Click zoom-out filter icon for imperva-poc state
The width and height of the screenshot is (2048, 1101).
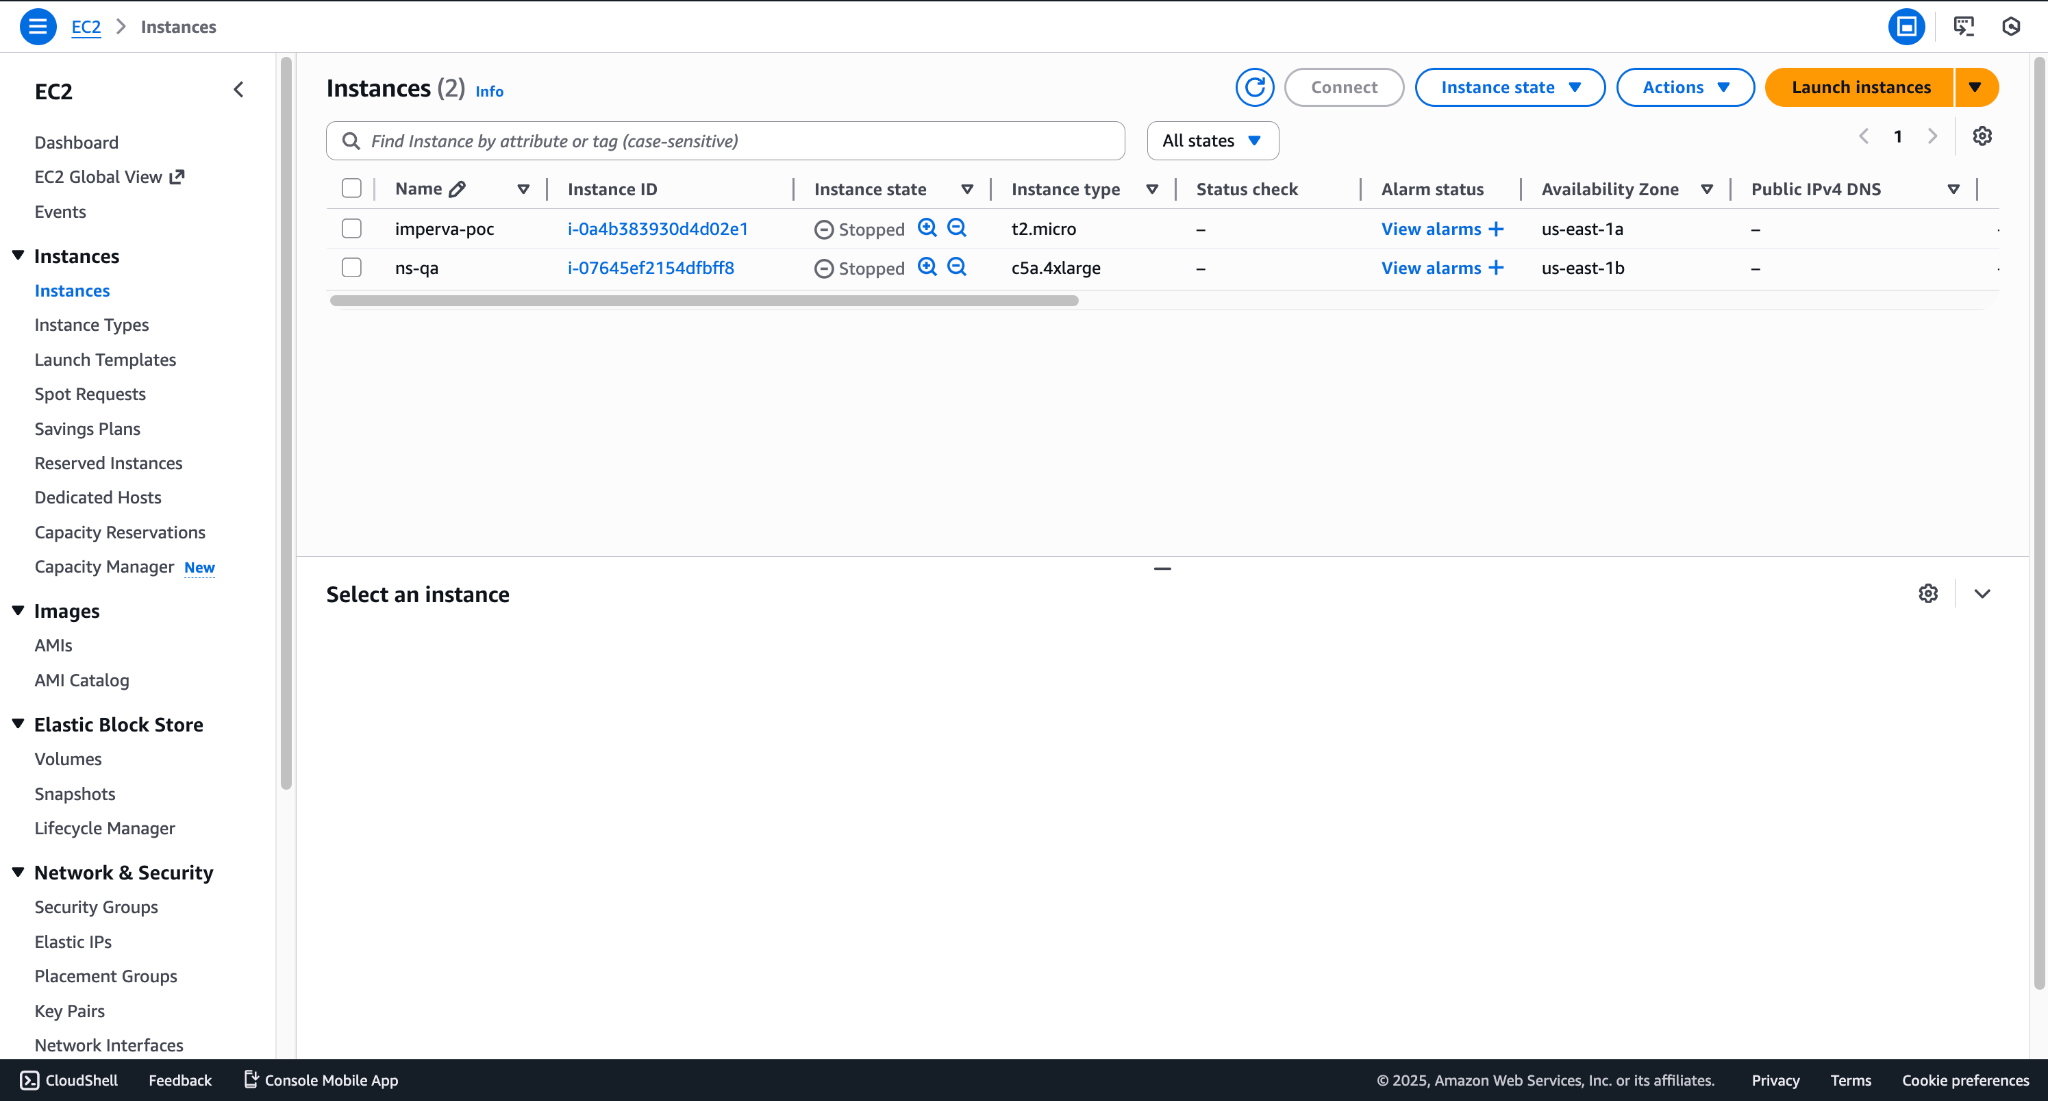coord(957,228)
